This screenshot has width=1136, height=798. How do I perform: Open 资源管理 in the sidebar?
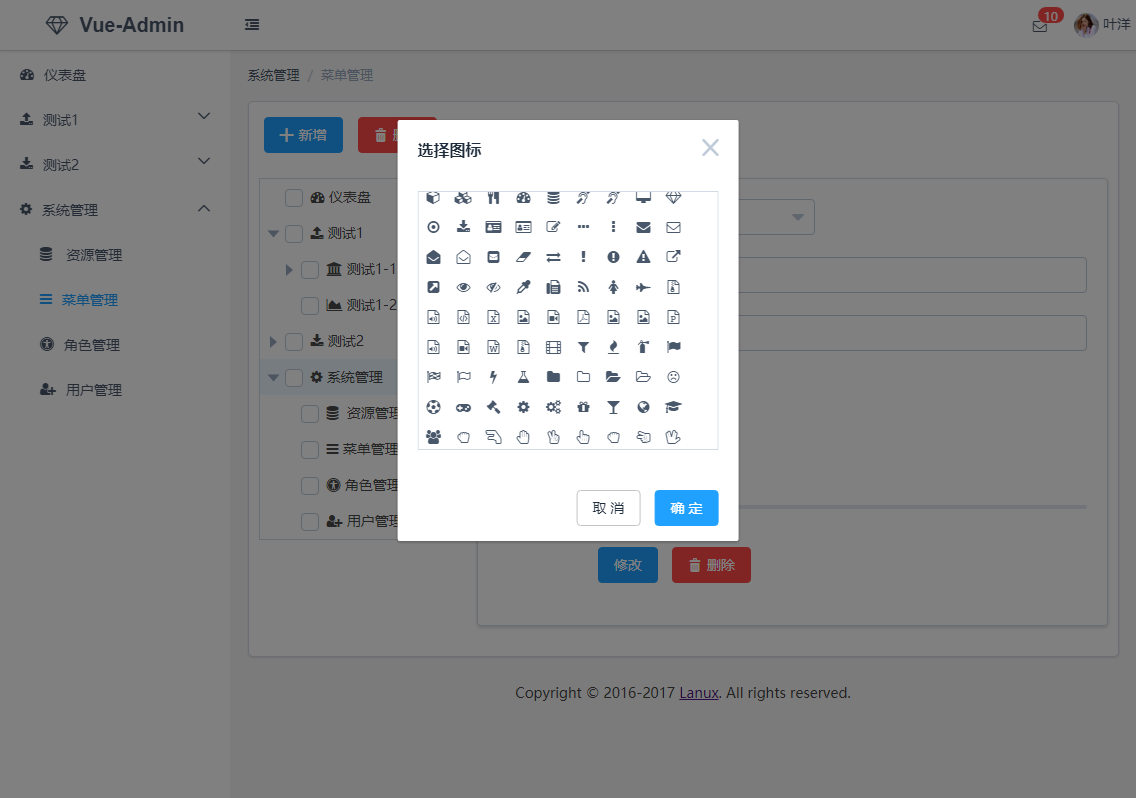(x=93, y=255)
